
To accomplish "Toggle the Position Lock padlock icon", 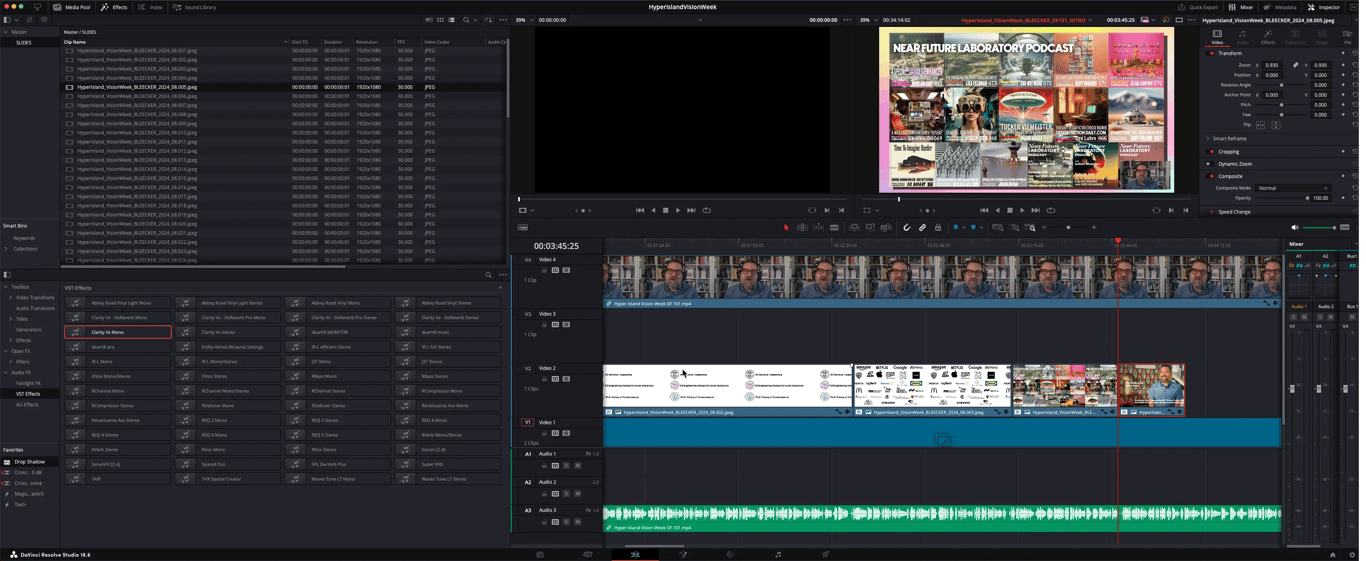I will (938, 228).
